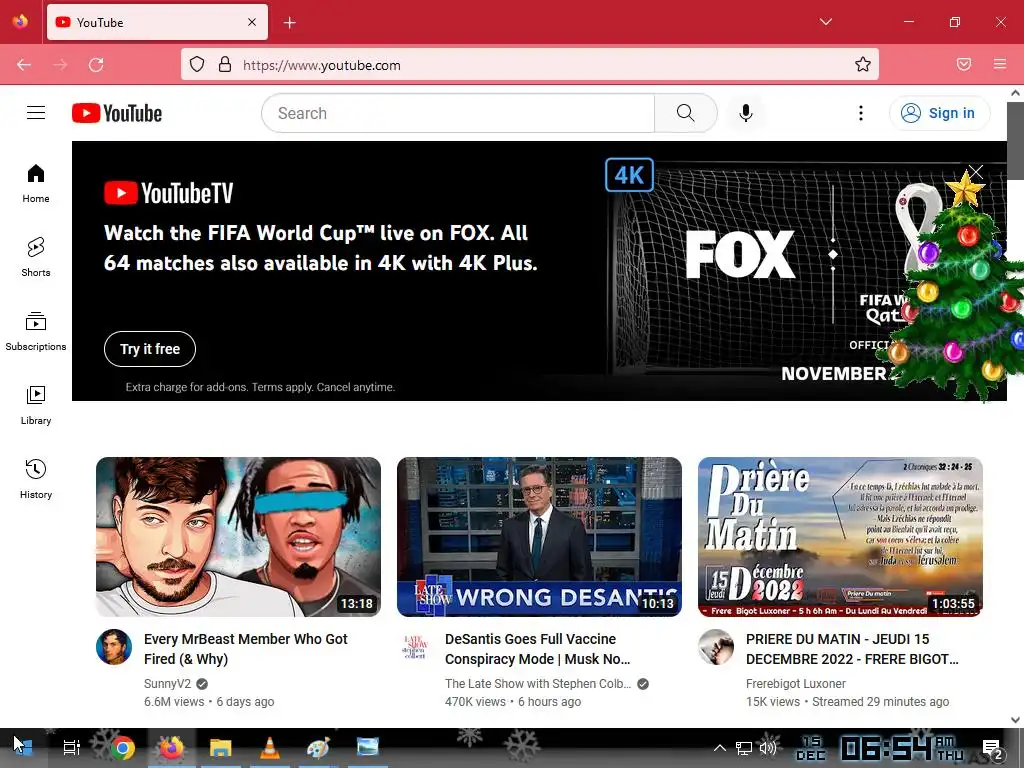This screenshot has height=768, width=1024.
Task: Click the URL address bar
Action: pos(530,65)
